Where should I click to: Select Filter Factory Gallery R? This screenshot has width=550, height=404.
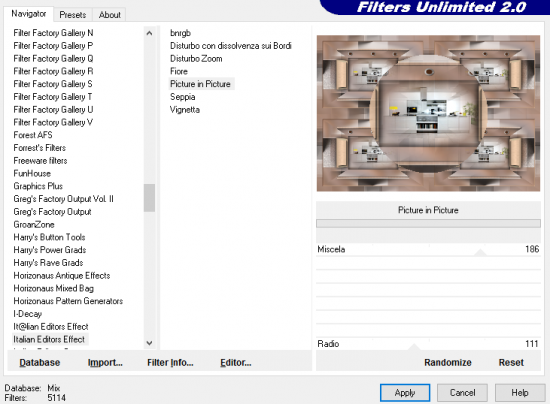click(x=53, y=71)
